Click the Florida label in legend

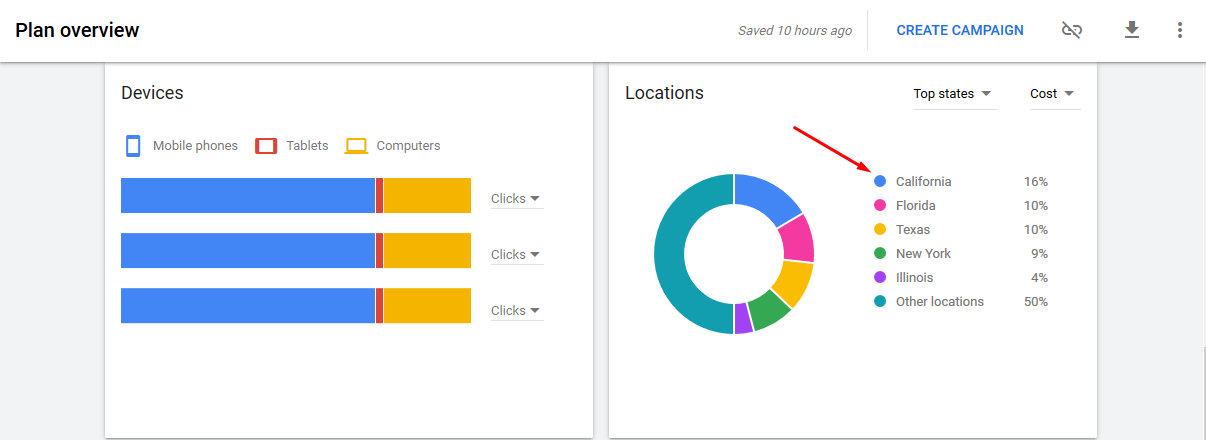tap(916, 206)
